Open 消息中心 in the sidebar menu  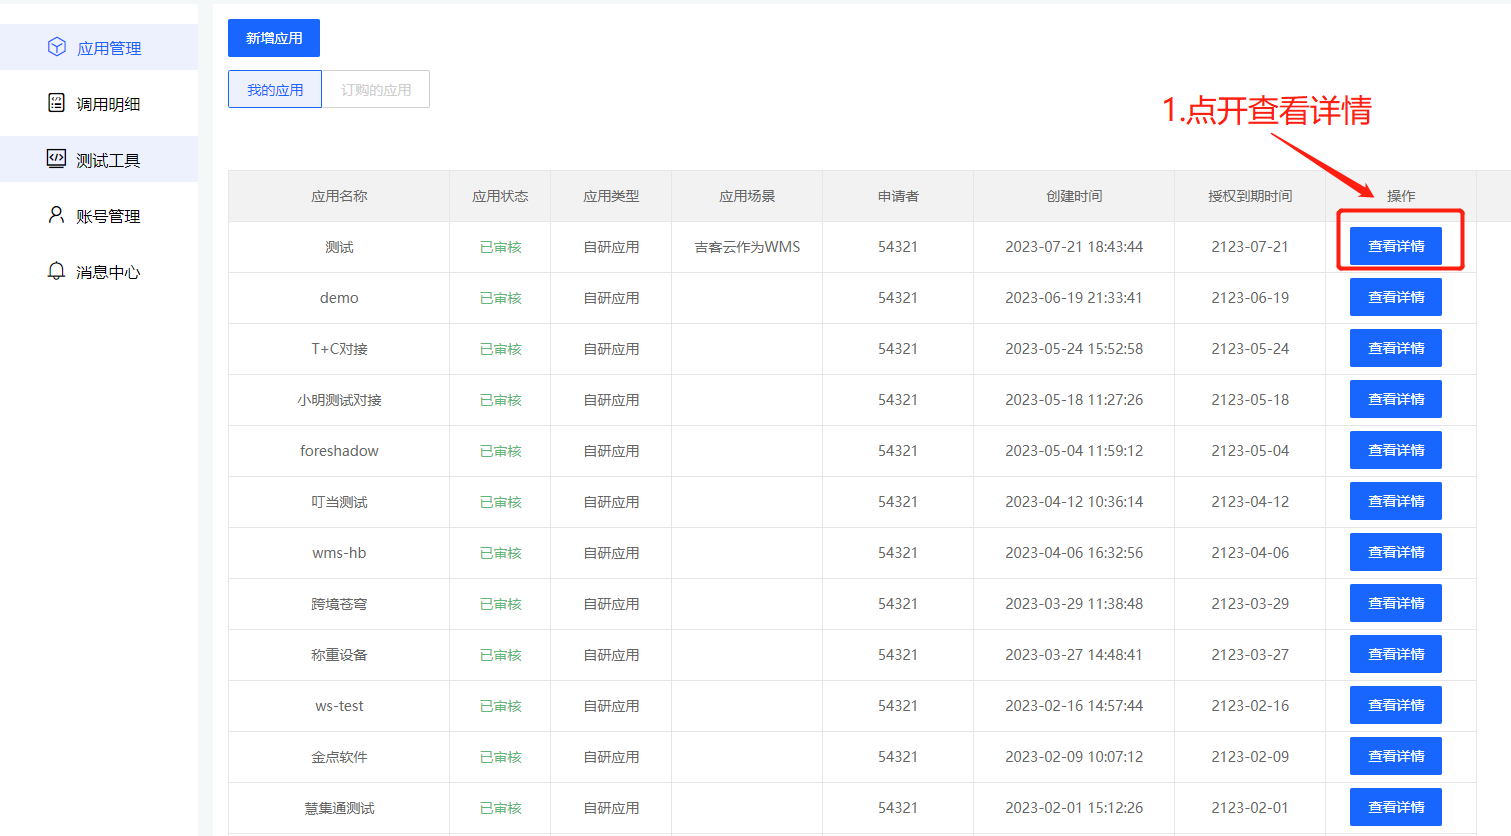(108, 272)
